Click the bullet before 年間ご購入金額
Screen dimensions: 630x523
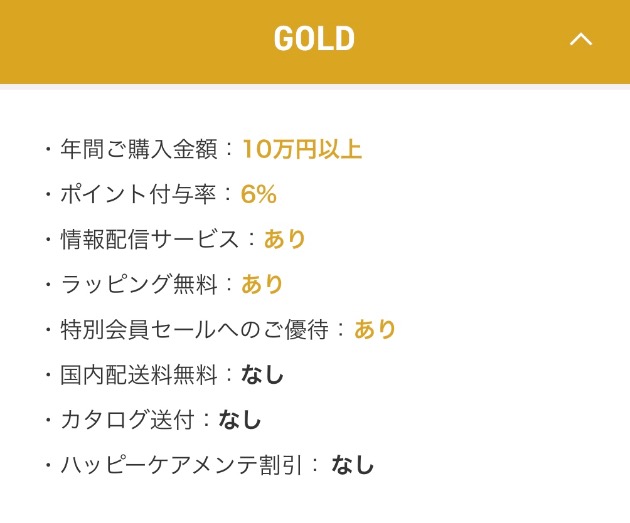point(48,149)
